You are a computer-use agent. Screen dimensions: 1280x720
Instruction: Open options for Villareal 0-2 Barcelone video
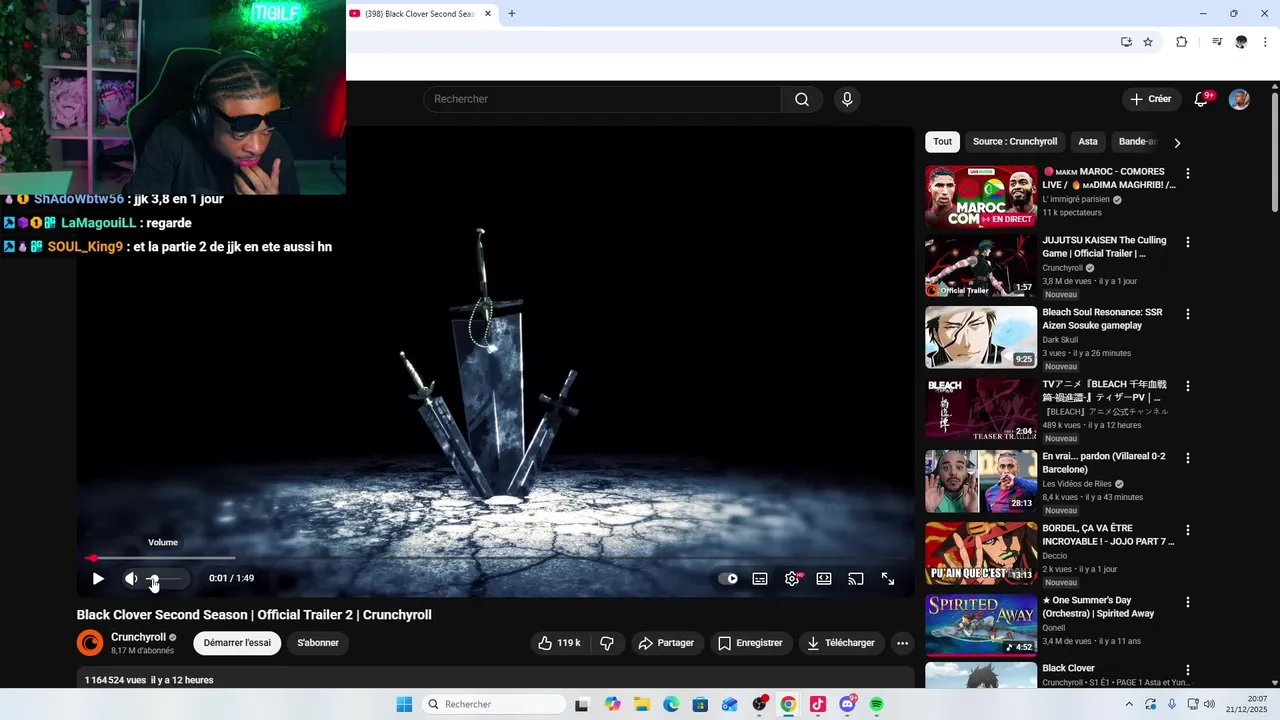click(1188, 458)
